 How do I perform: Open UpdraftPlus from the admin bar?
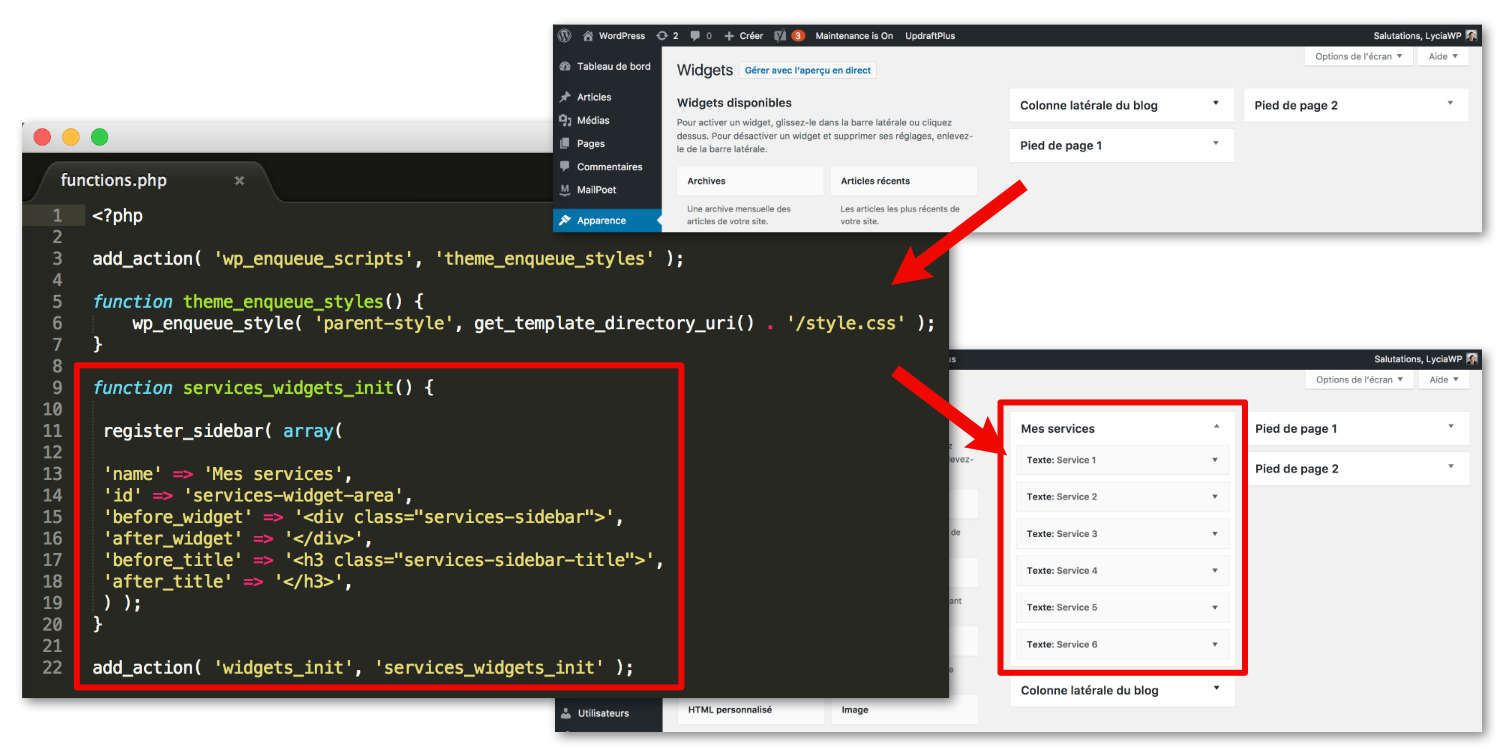pyautogui.click(x=929, y=36)
